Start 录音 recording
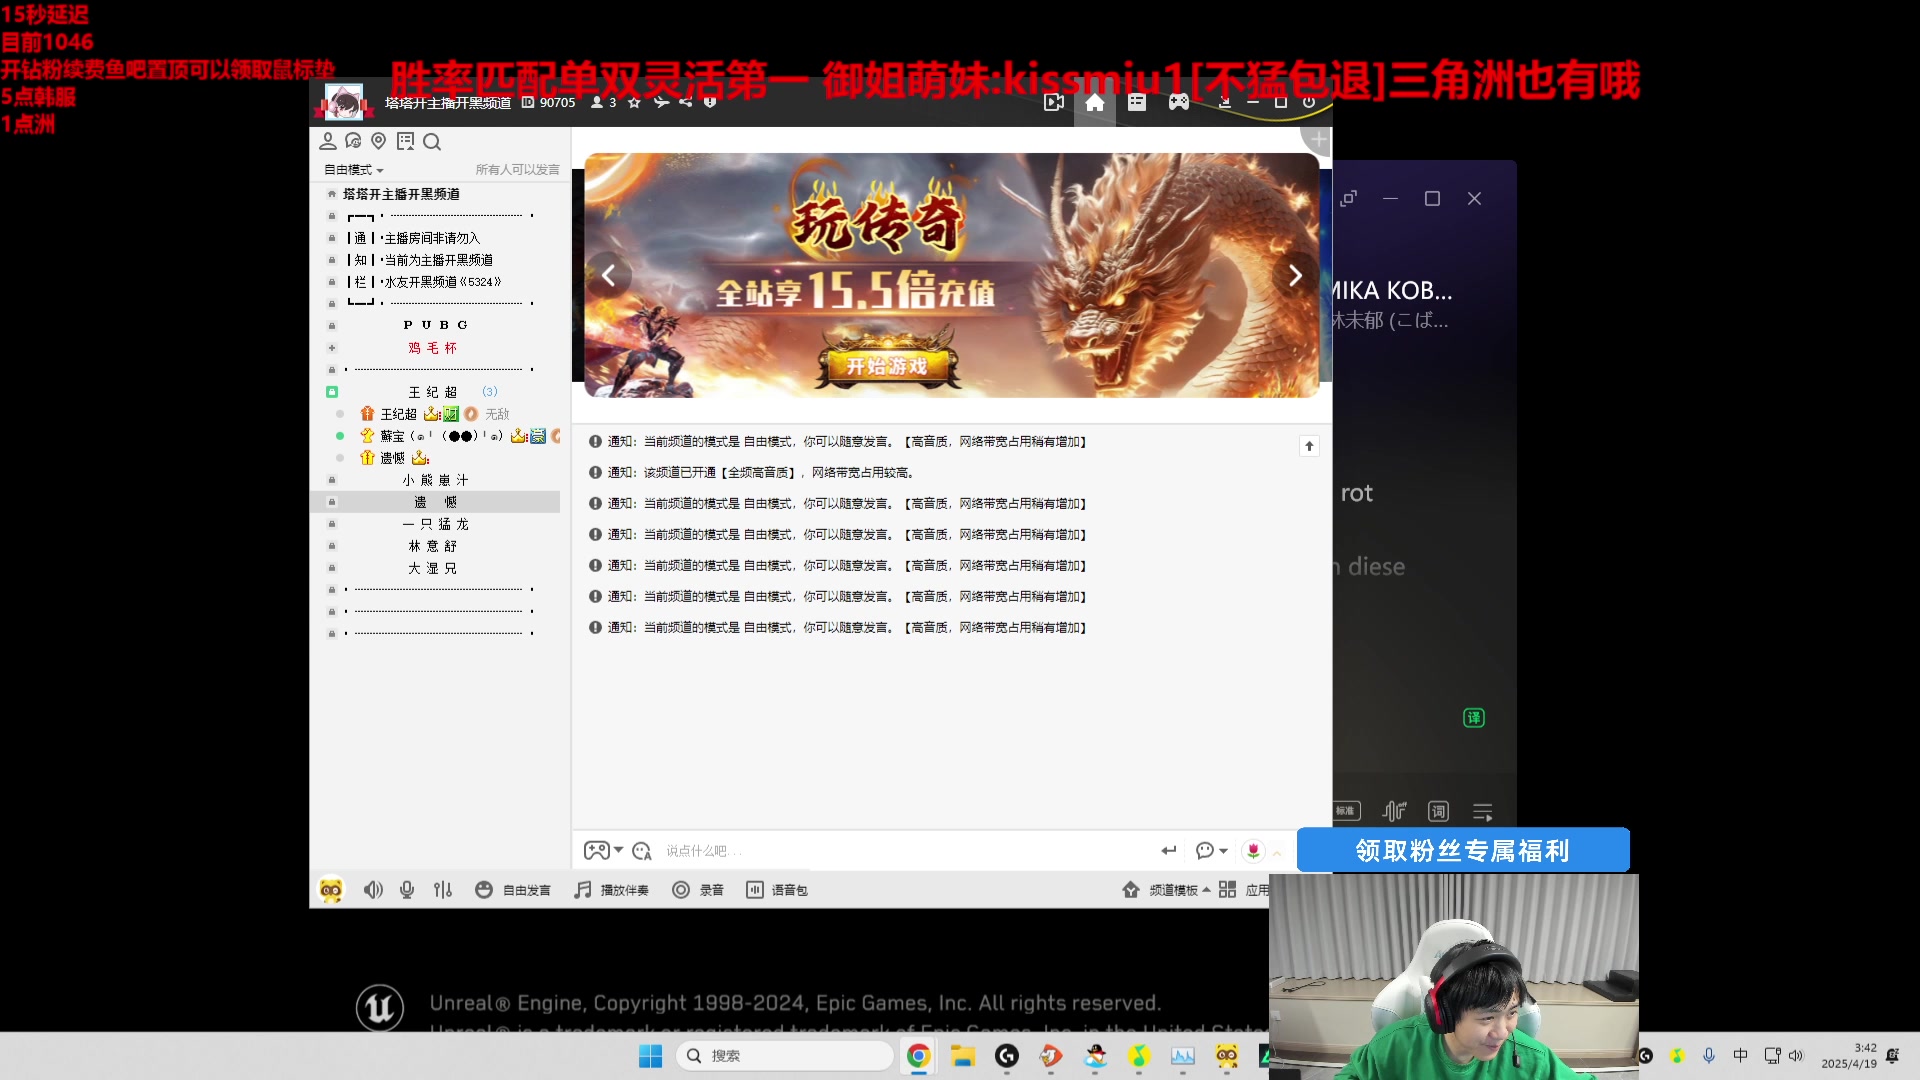This screenshot has height=1080, width=1920. [698, 890]
